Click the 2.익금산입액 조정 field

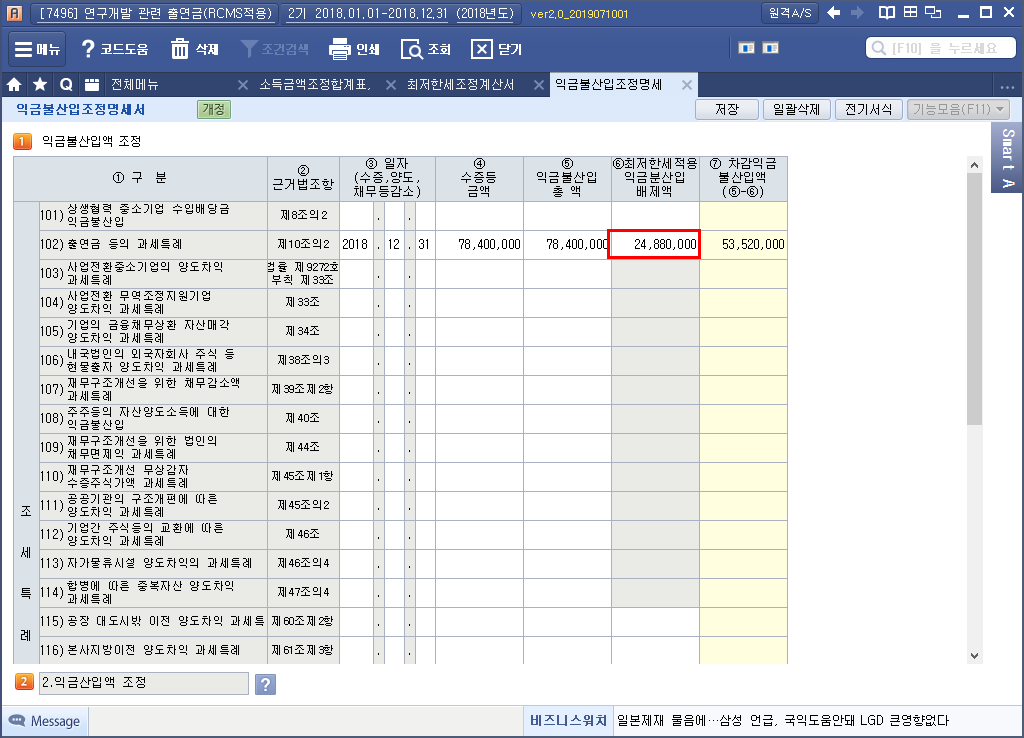click(x=144, y=683)
